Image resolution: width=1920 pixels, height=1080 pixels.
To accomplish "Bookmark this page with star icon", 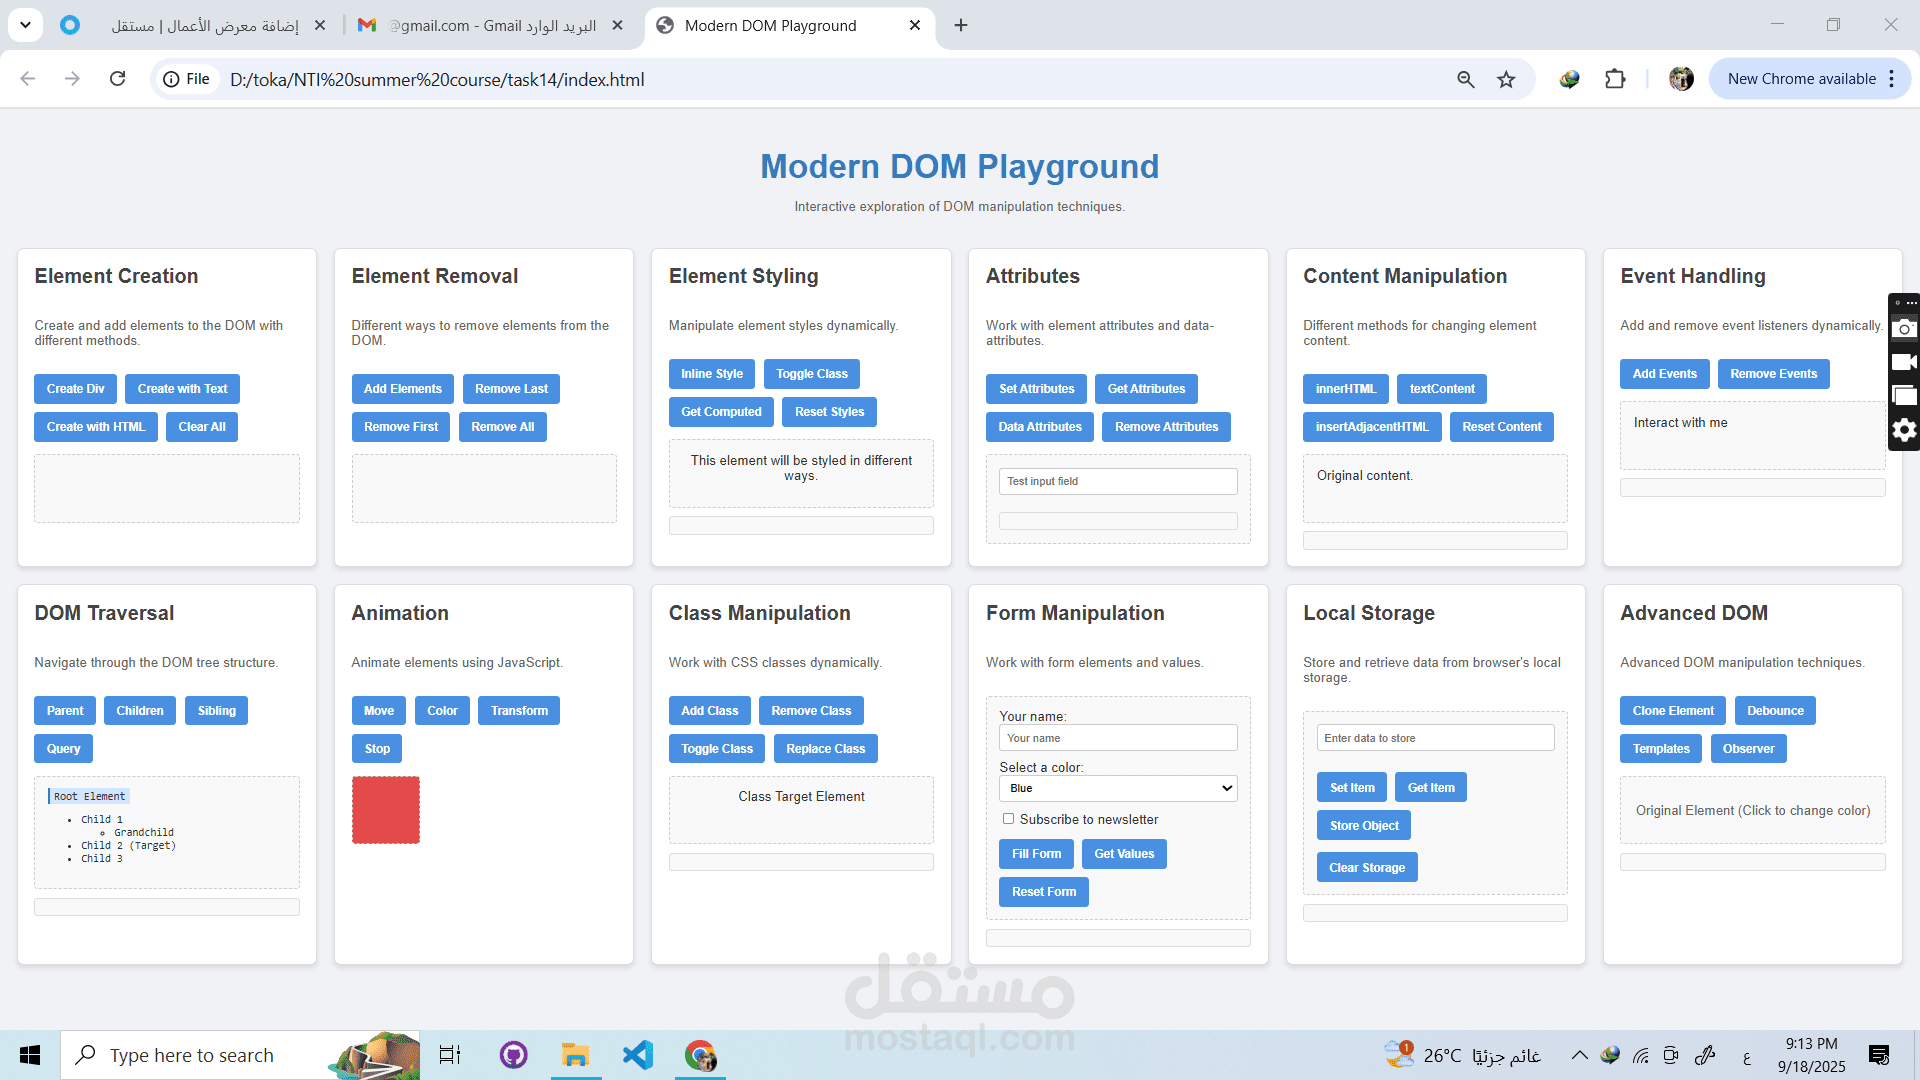I will click(1506, 79).
